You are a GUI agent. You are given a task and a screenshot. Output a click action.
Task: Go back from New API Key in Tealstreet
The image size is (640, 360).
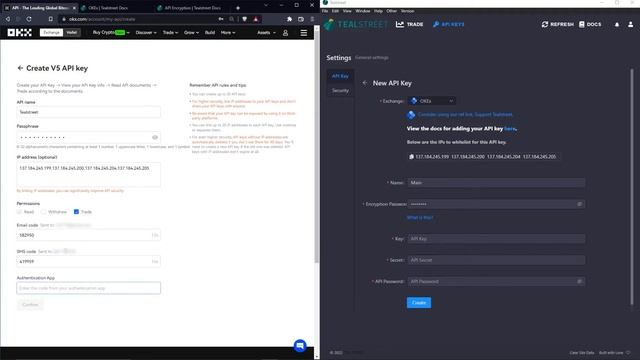pyautogui.click(x=365, y=83)
